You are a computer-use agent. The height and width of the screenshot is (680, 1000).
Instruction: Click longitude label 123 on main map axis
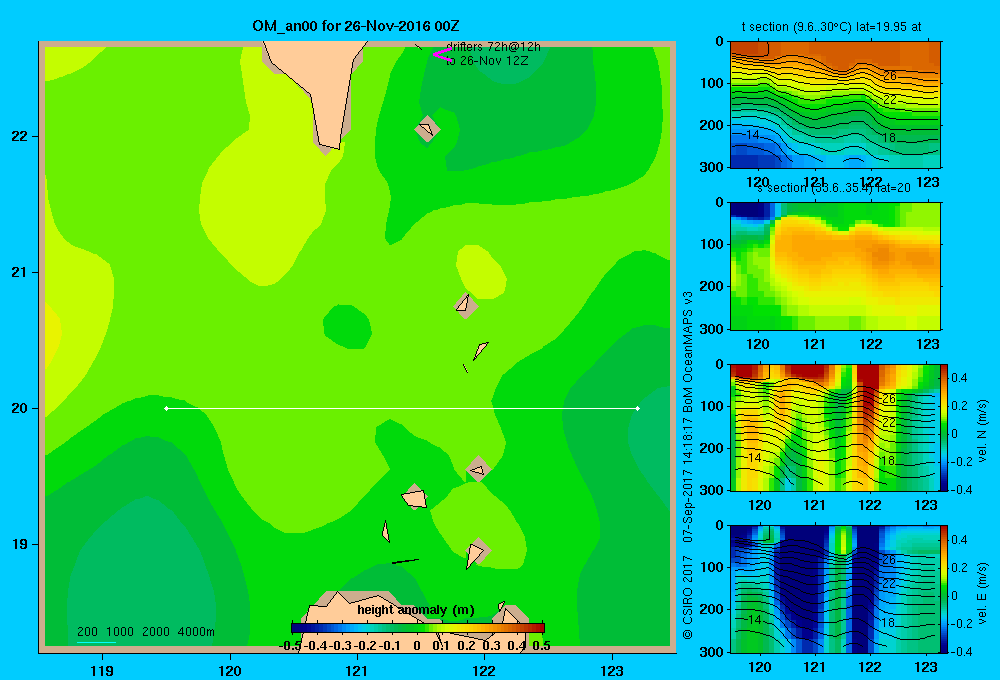point(612,670)
